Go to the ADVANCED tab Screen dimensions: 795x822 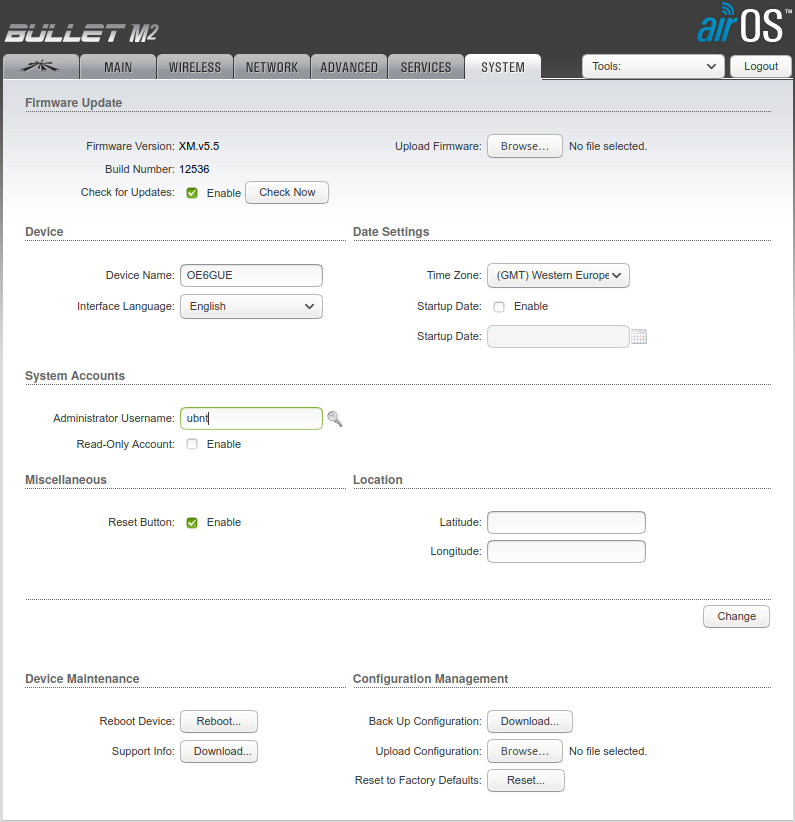pyautogui.click(x=349, y=67)
